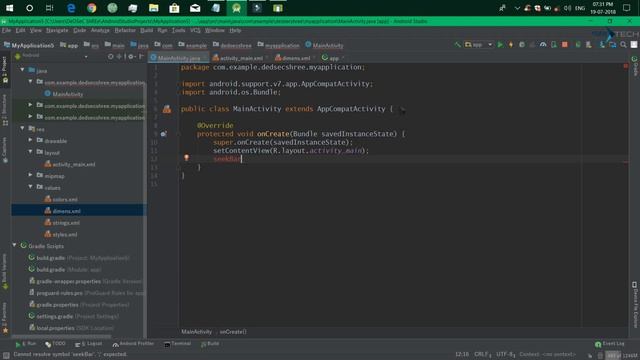Open the Event Log button
Image resolution: width=640 pixels, height=360 pixels.
pyautogui.click(x=610, y=344)
